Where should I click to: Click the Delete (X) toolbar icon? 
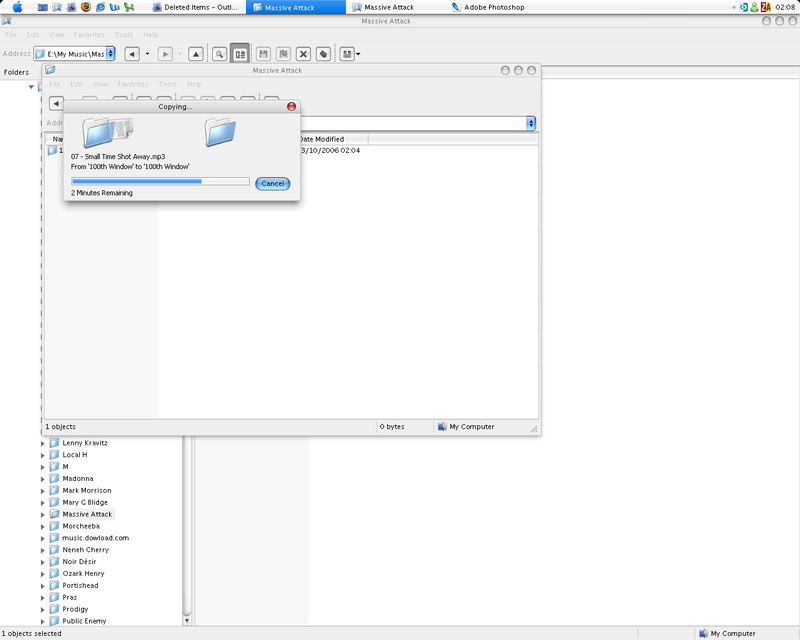[x=303, y=54]
